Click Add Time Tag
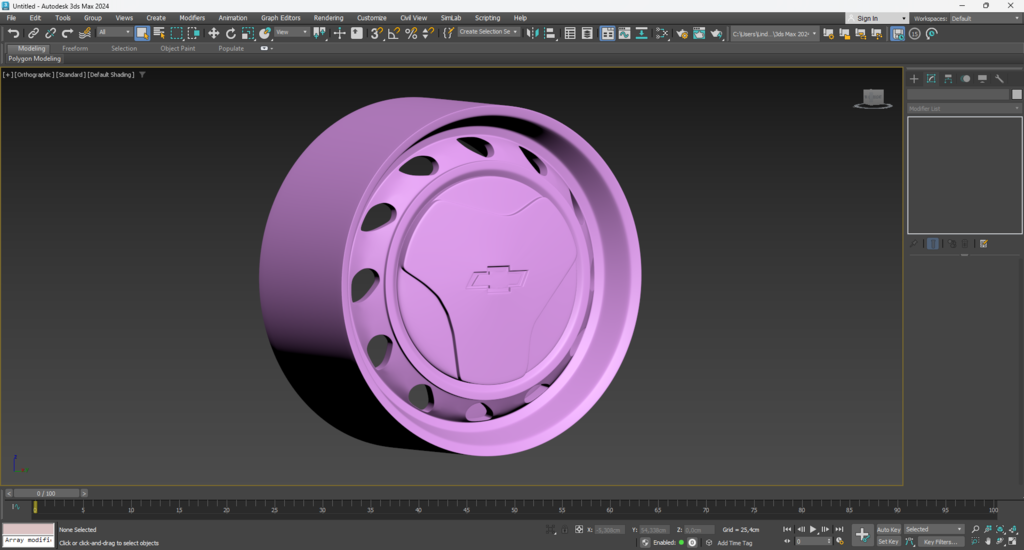 [x=735, y=543]
